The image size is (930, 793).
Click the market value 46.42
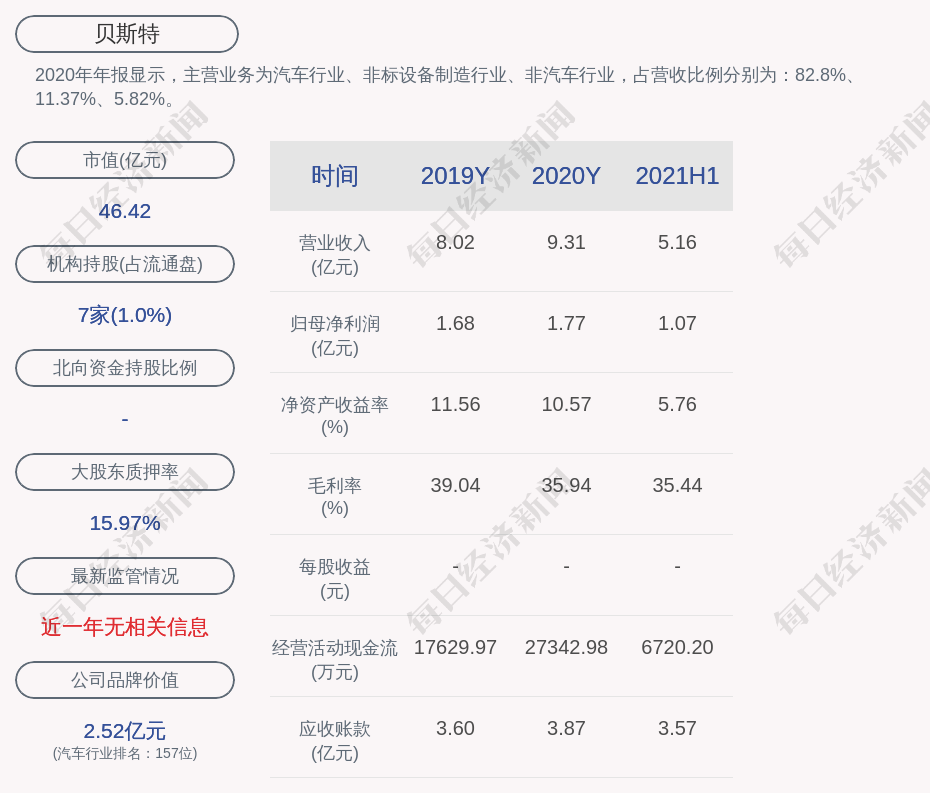click(x=125, y=211)
